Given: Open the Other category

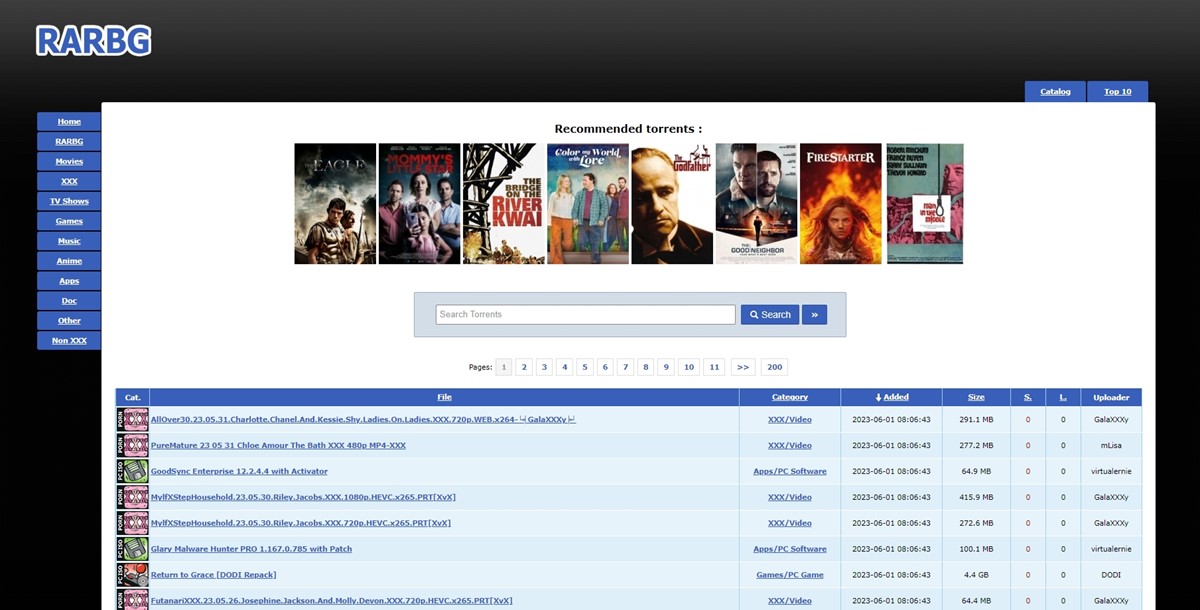Looking at the screenshot, I should (69, 321).
